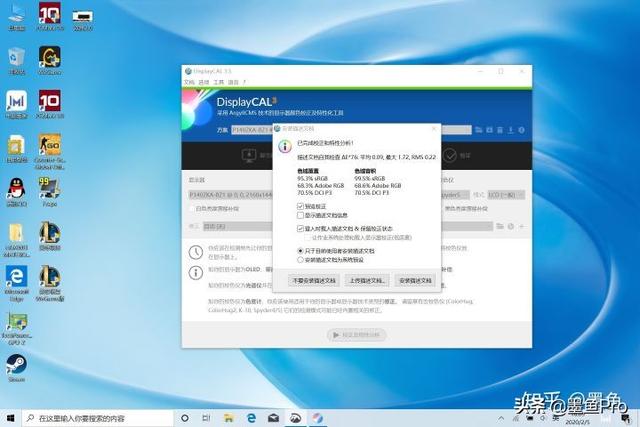Image resolution: width=640 pixels, height=427 pixels.
Task: Open the display device dropdown
Action: pos(231,195)
